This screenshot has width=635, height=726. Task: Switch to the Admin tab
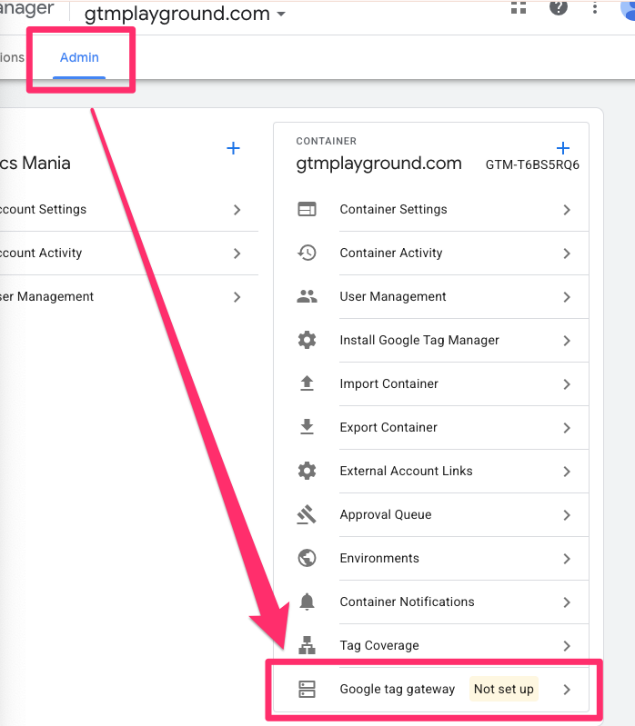point(79,57)
